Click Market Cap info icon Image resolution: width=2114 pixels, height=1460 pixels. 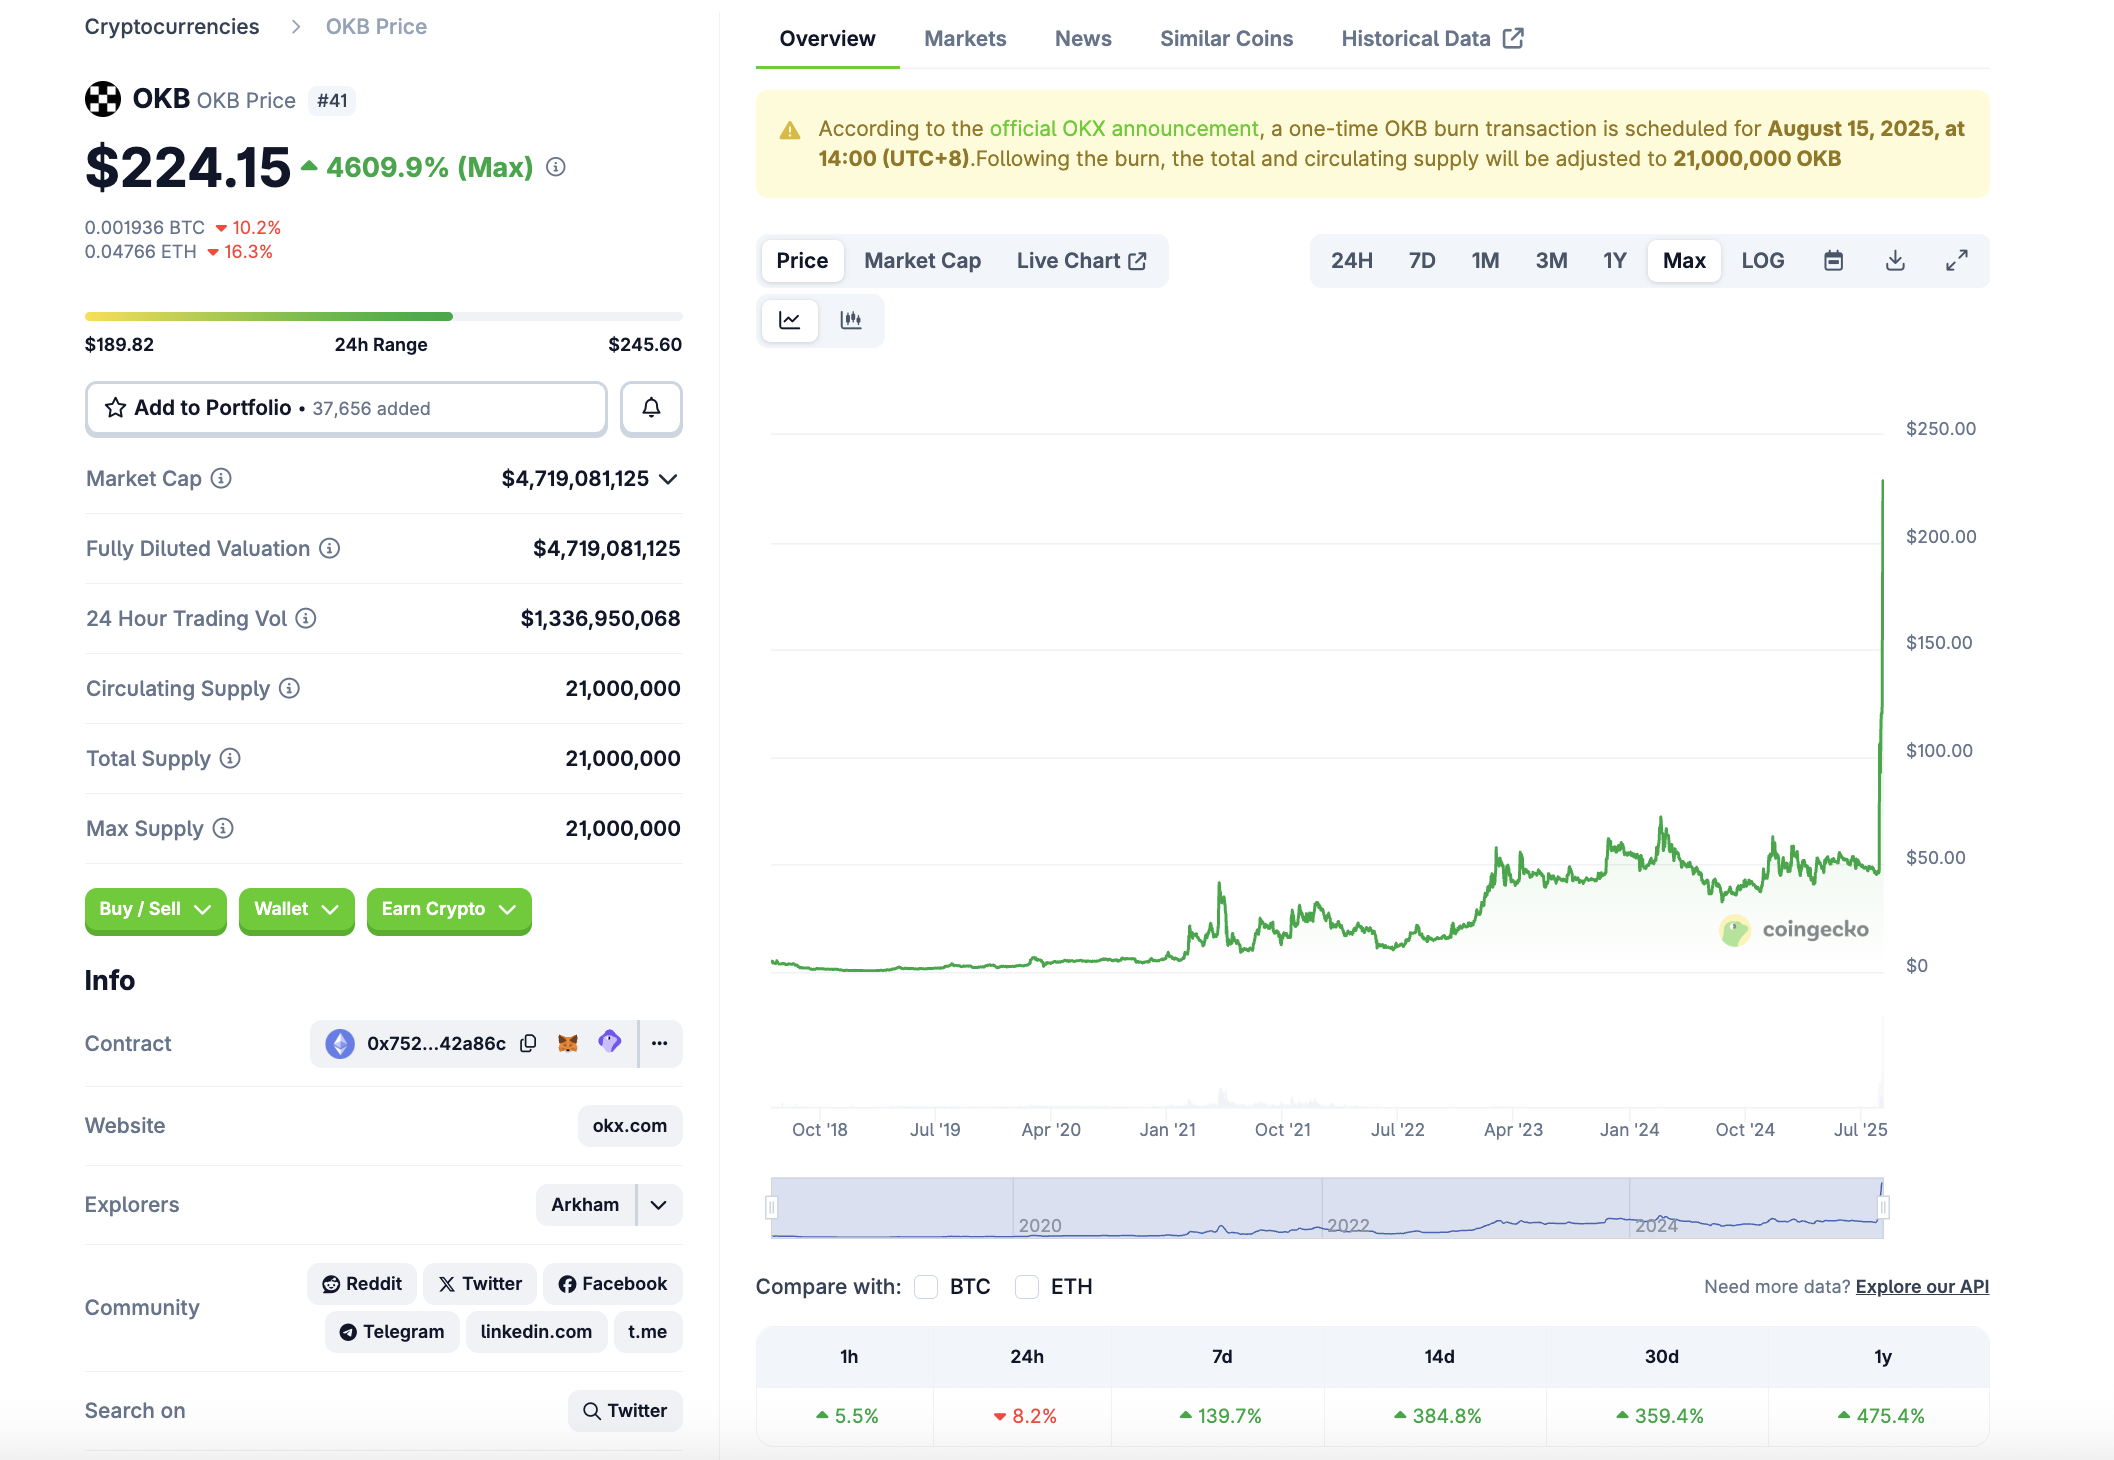(222, 479)
